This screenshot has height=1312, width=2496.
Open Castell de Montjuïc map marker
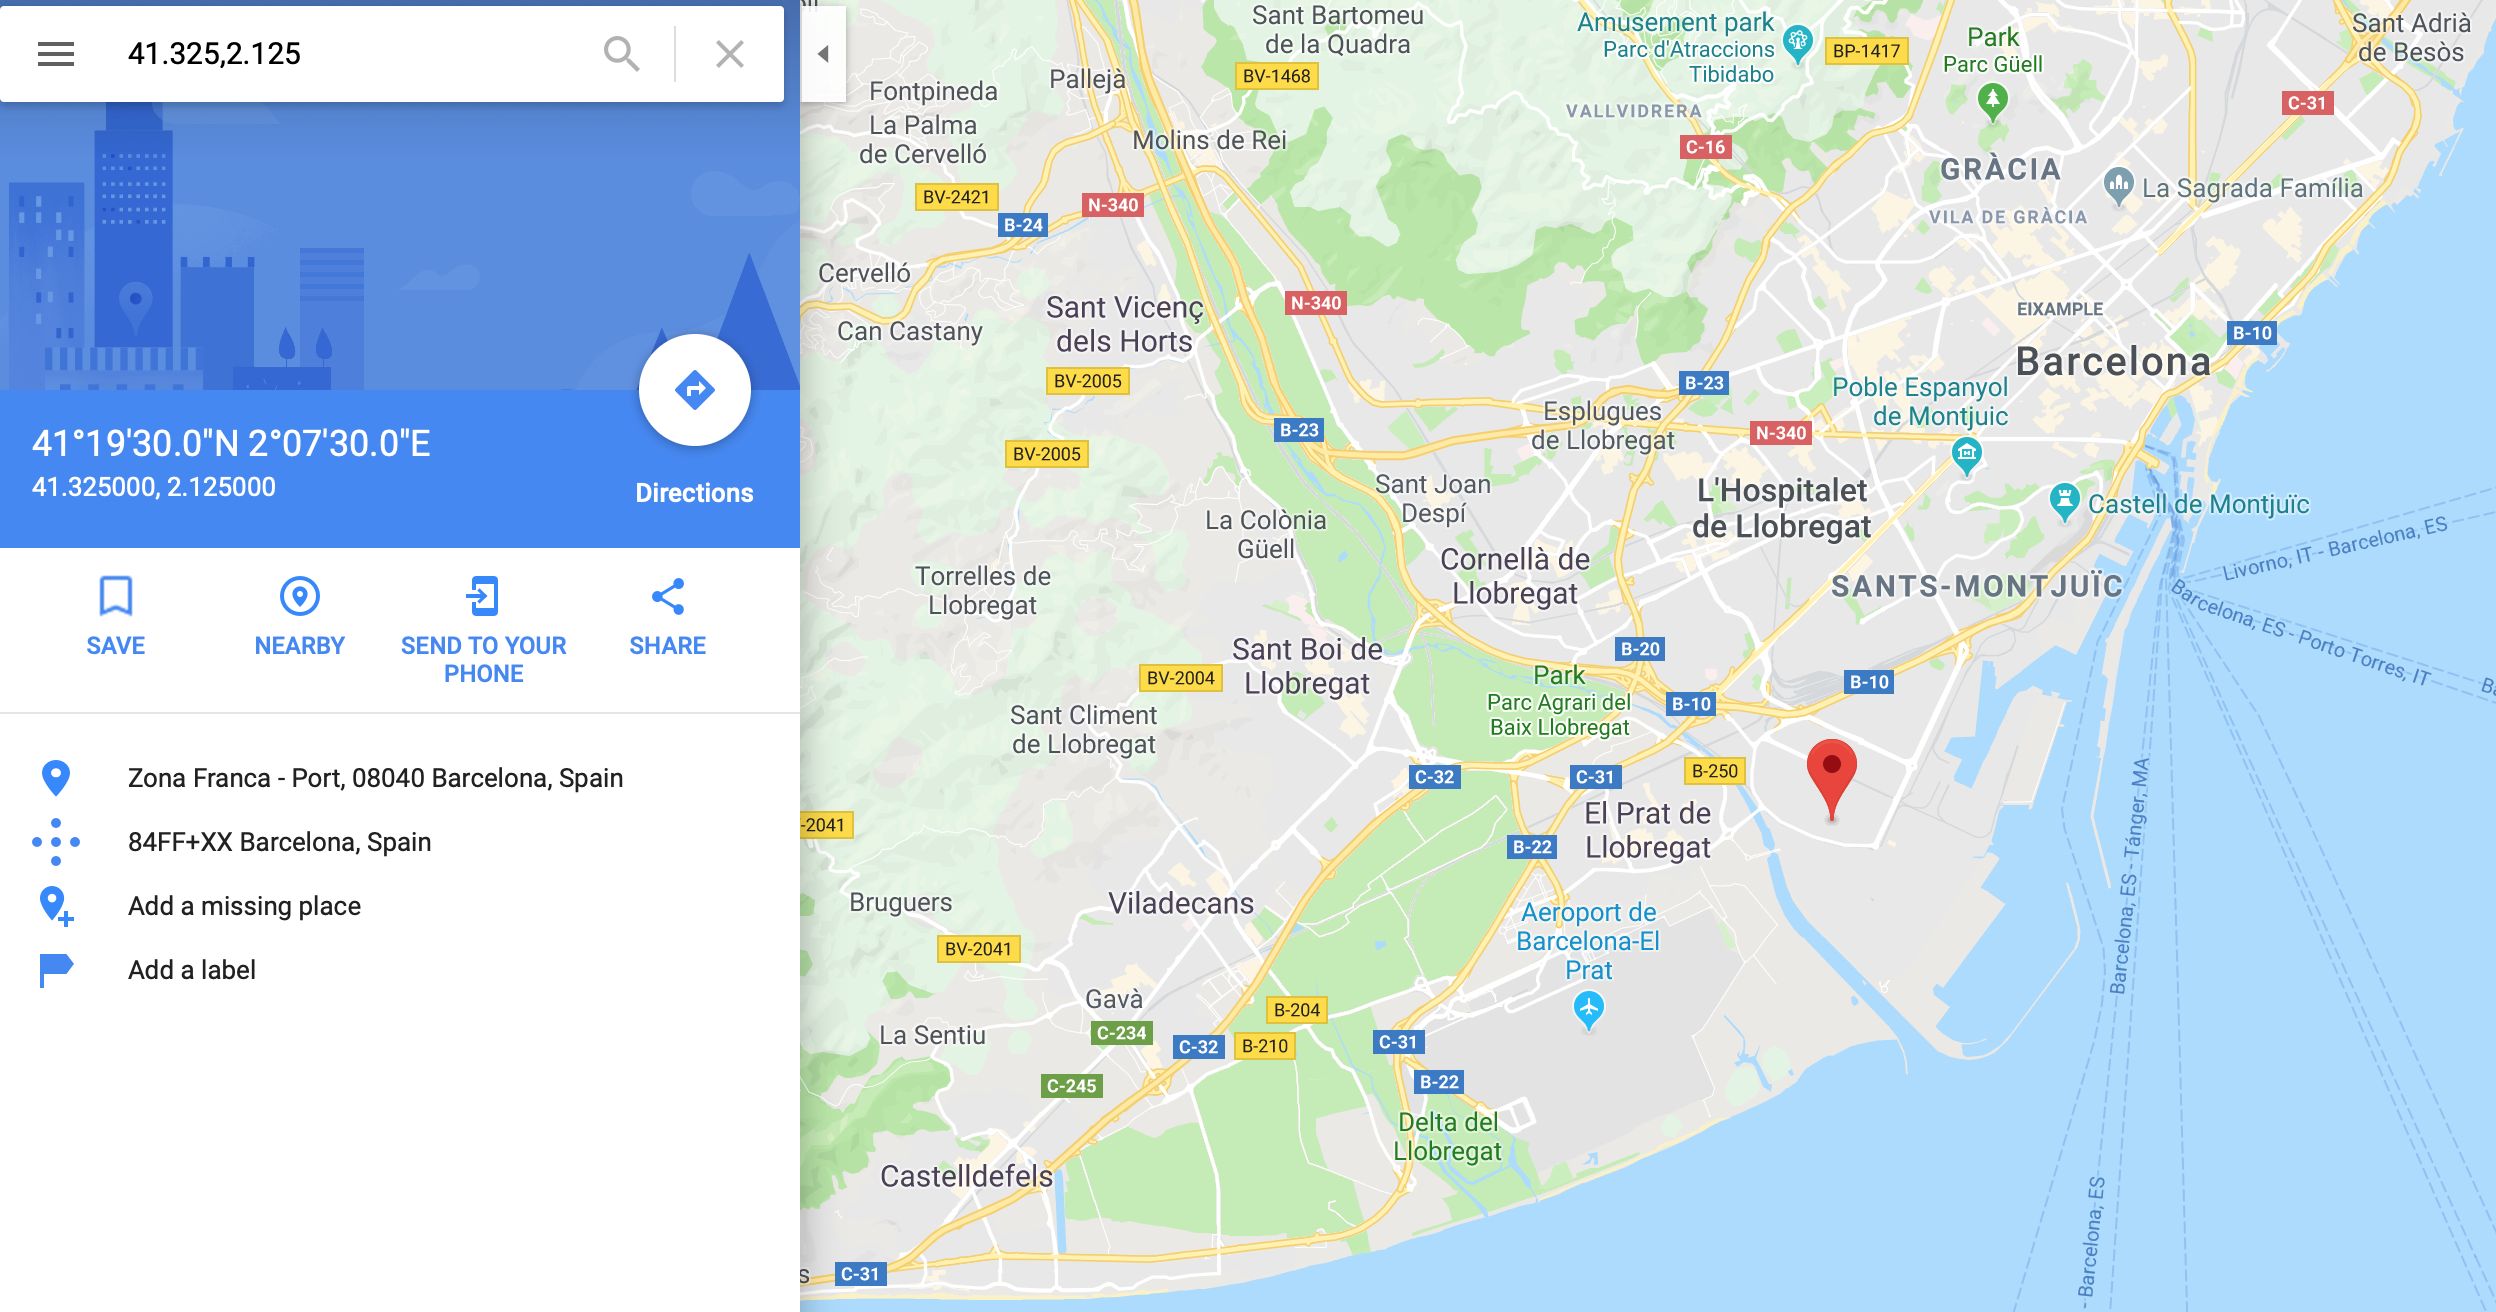tap(2064, 502)
